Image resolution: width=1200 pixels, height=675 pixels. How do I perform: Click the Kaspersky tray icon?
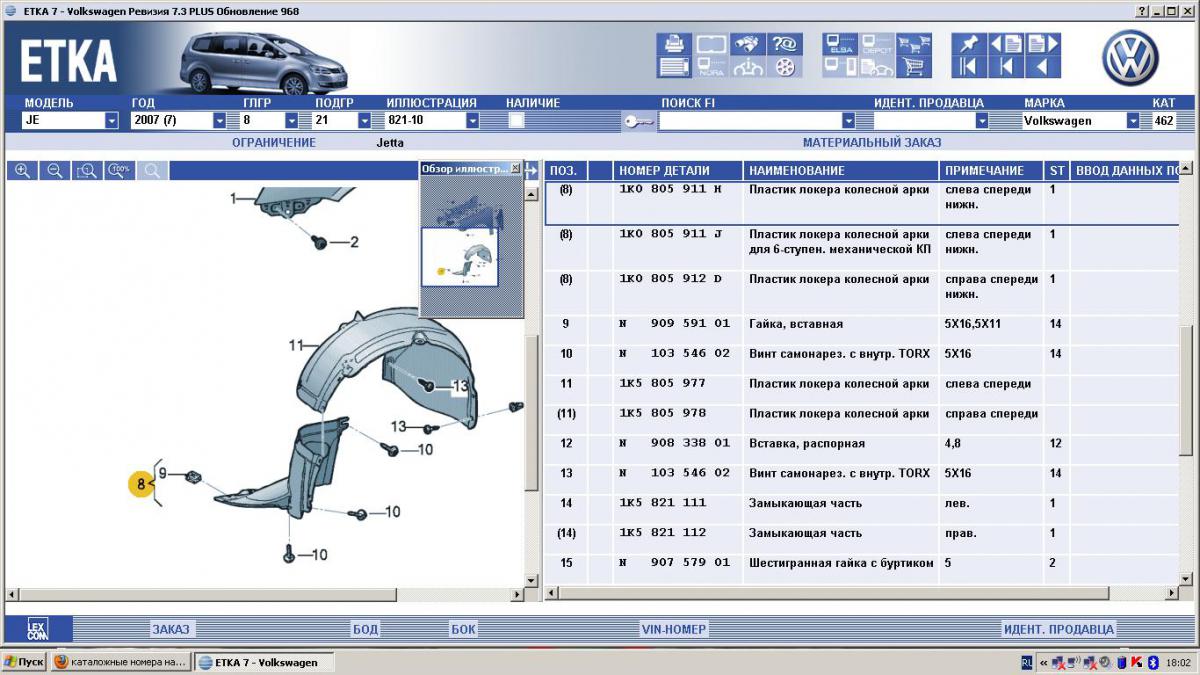click(x=1137, y=663)
